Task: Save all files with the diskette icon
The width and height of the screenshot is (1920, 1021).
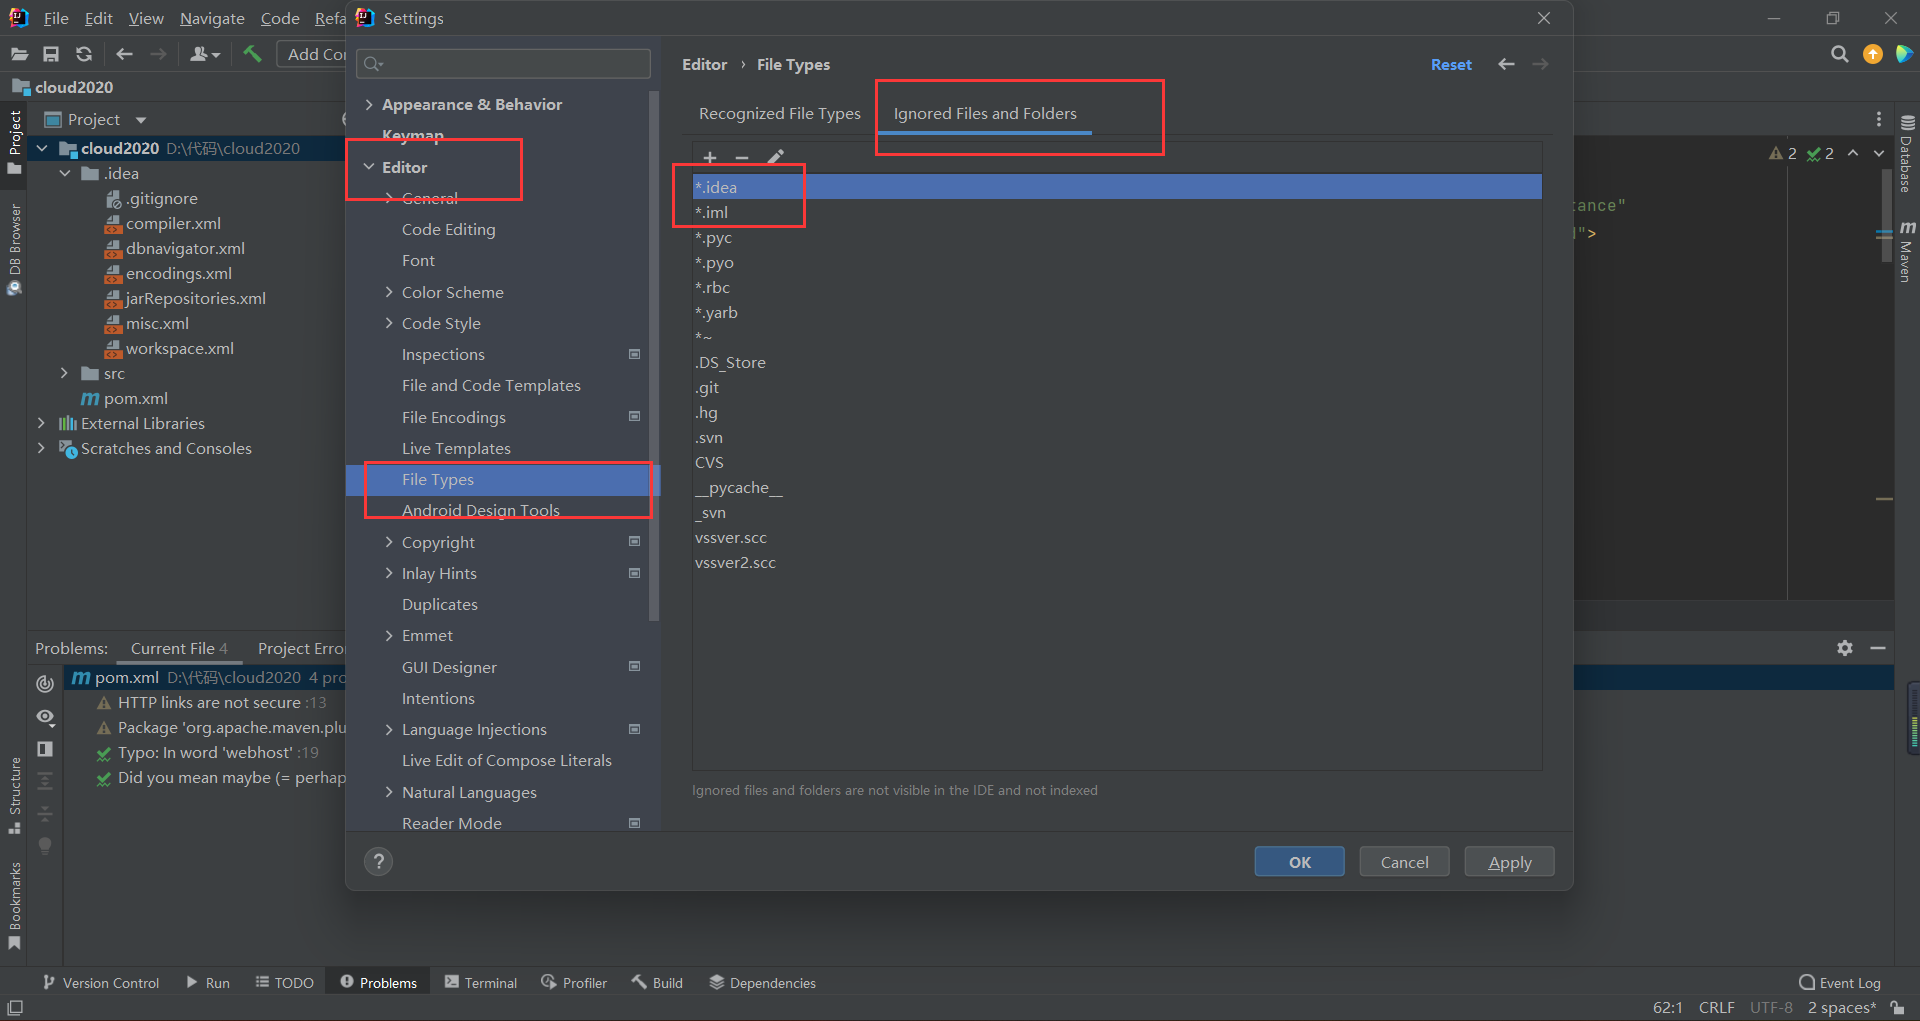Action: (51, 54)
